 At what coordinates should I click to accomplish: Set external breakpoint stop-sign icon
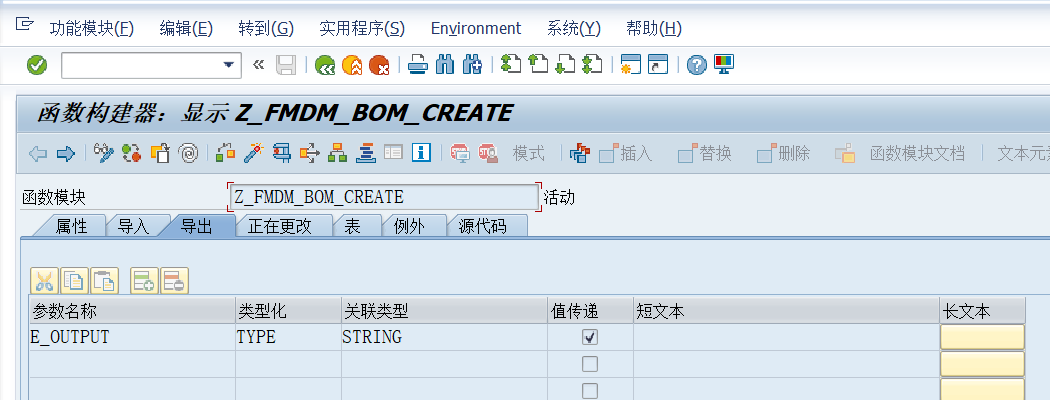(x=488, y=153)
